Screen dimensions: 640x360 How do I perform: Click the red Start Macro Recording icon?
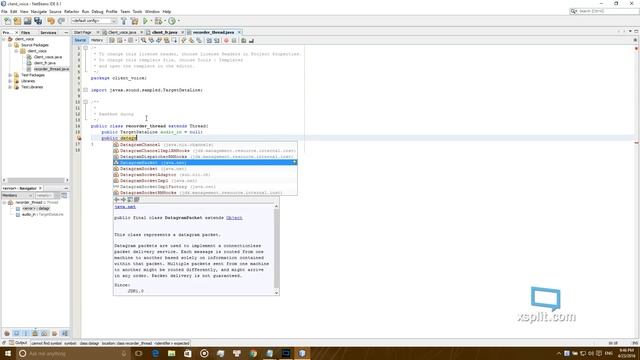(x=226, y=40)
